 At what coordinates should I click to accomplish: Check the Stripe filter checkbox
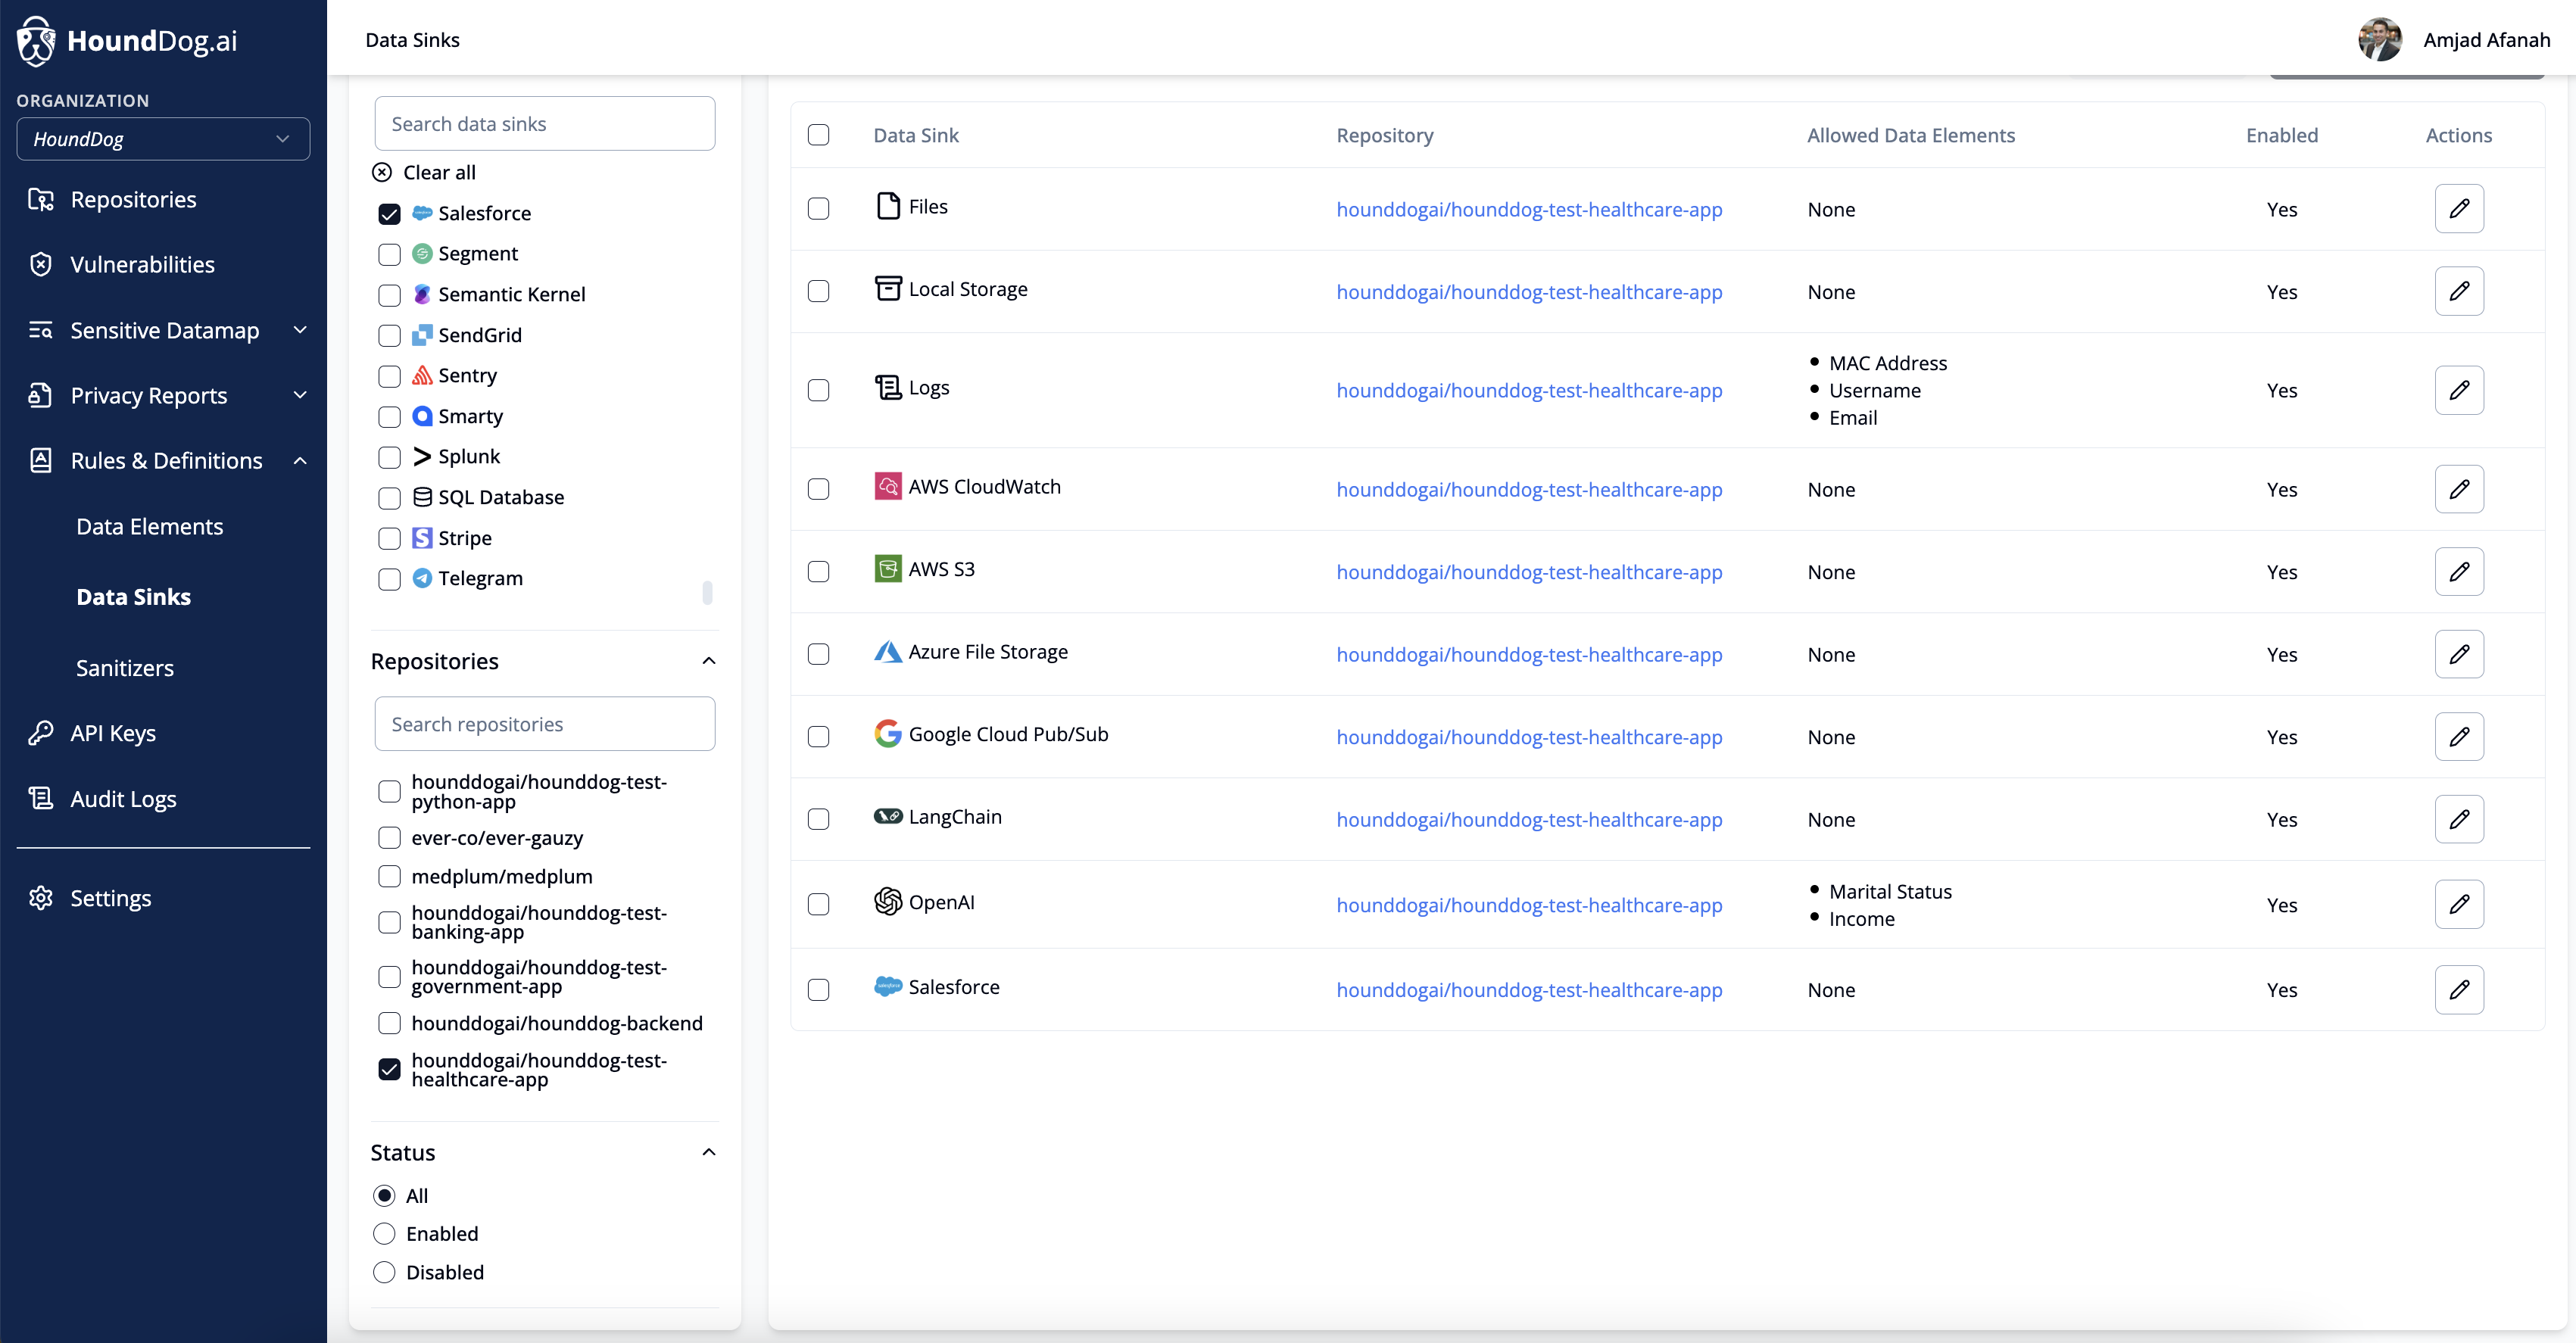coord(389,539)
